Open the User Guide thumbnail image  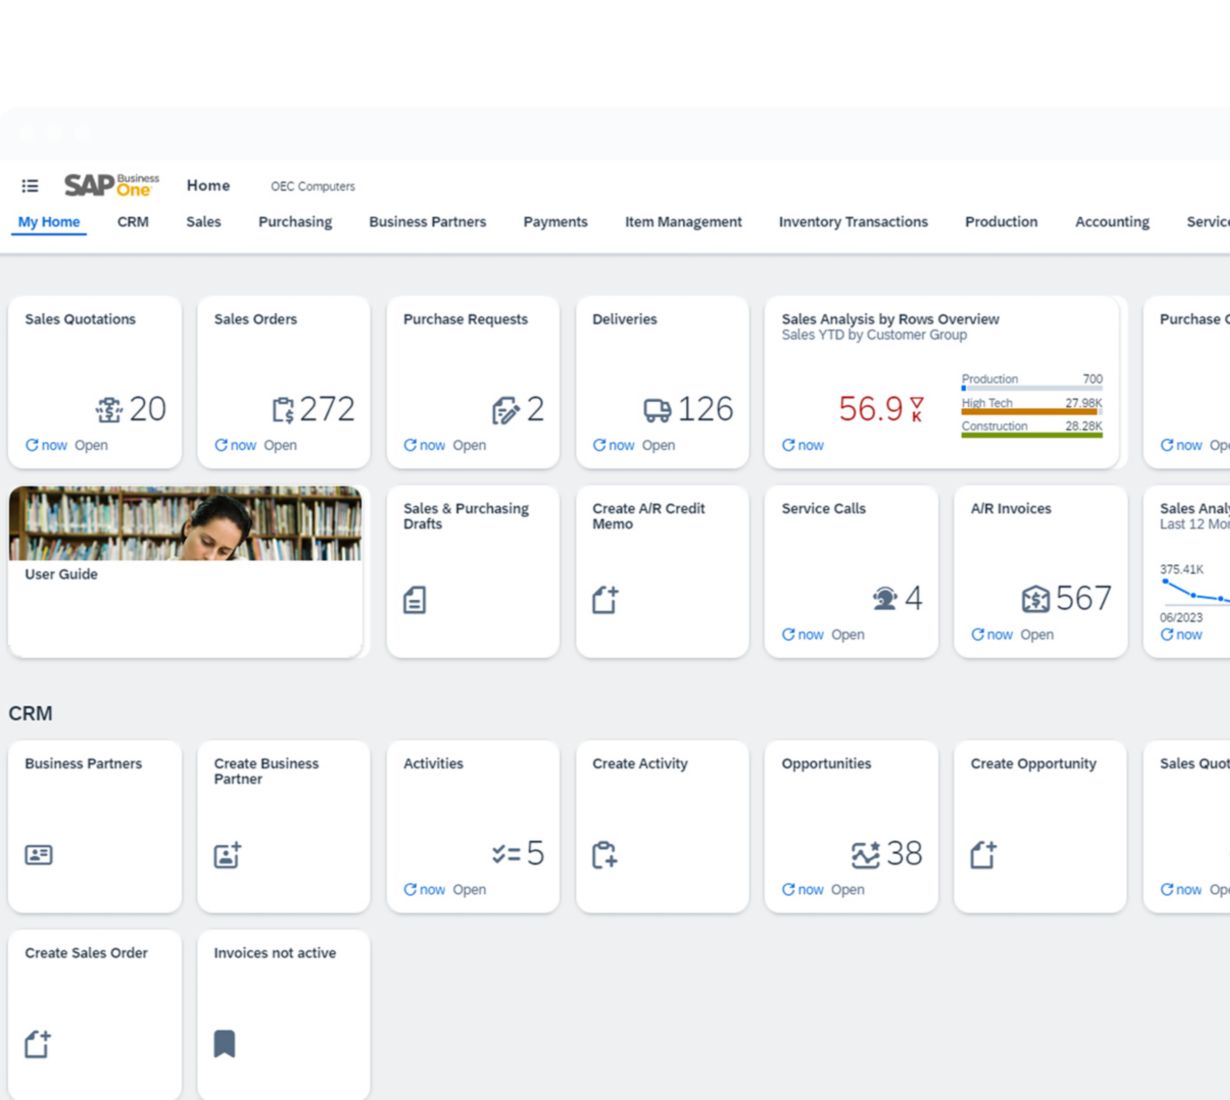(x=186, y=523)
